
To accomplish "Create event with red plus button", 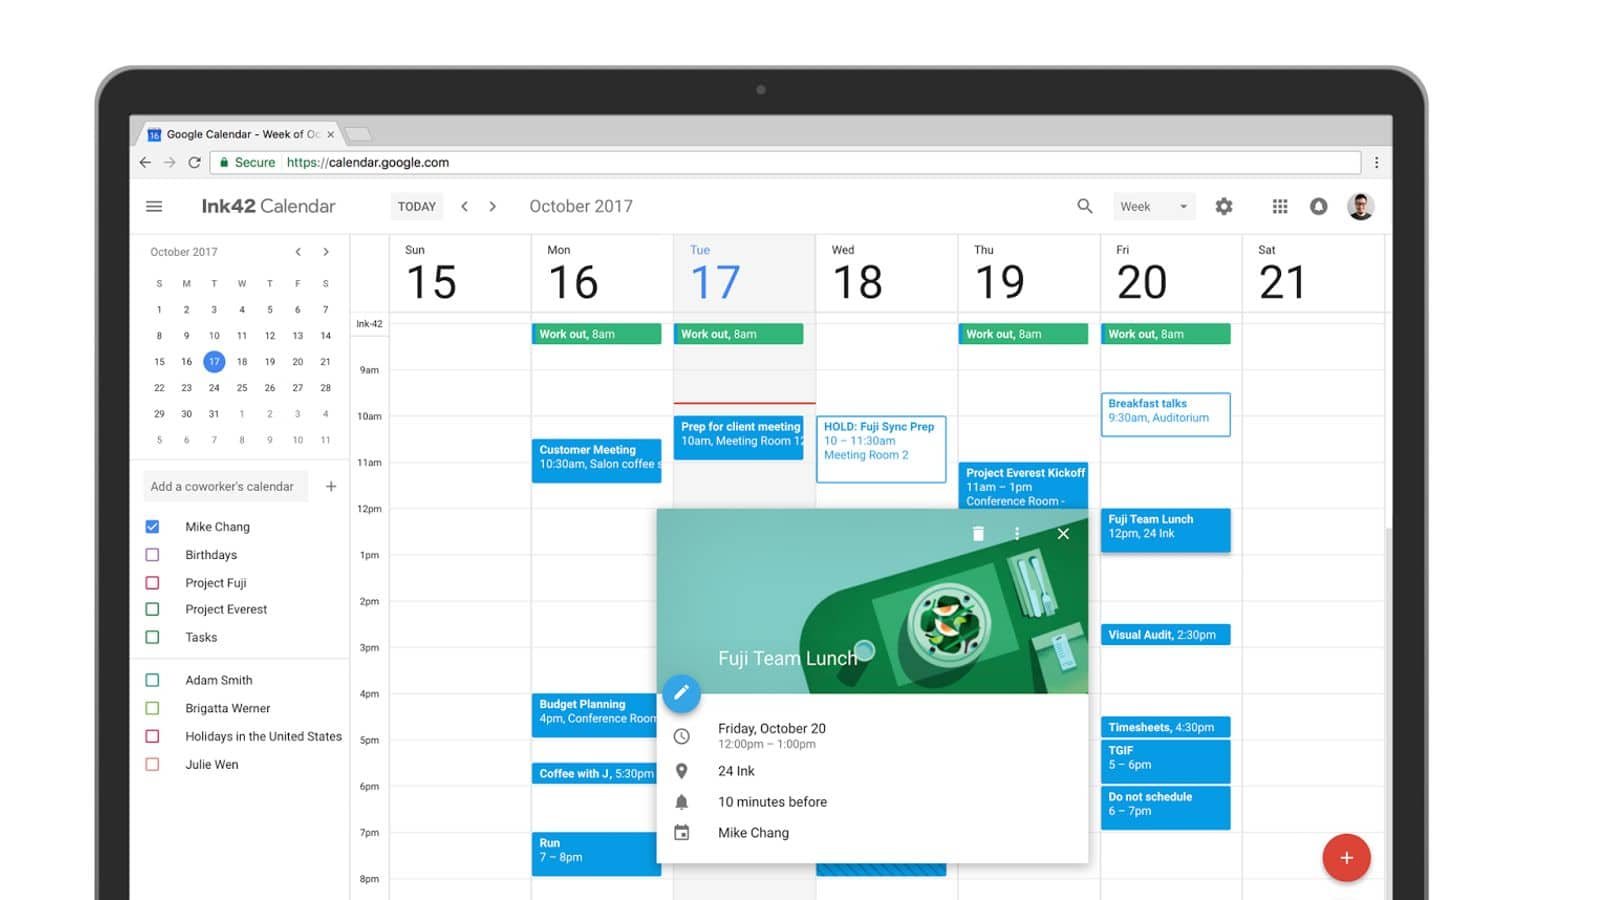I will 1346,858.
